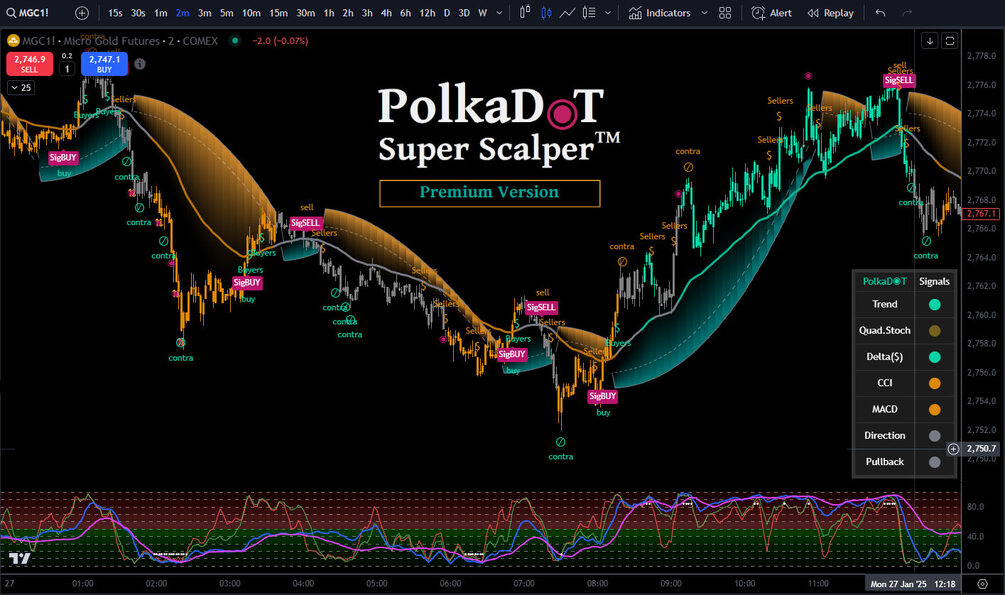Select the candles chart style icon
Viewport: 1005px width, 595px height.
tap(546, 13)
